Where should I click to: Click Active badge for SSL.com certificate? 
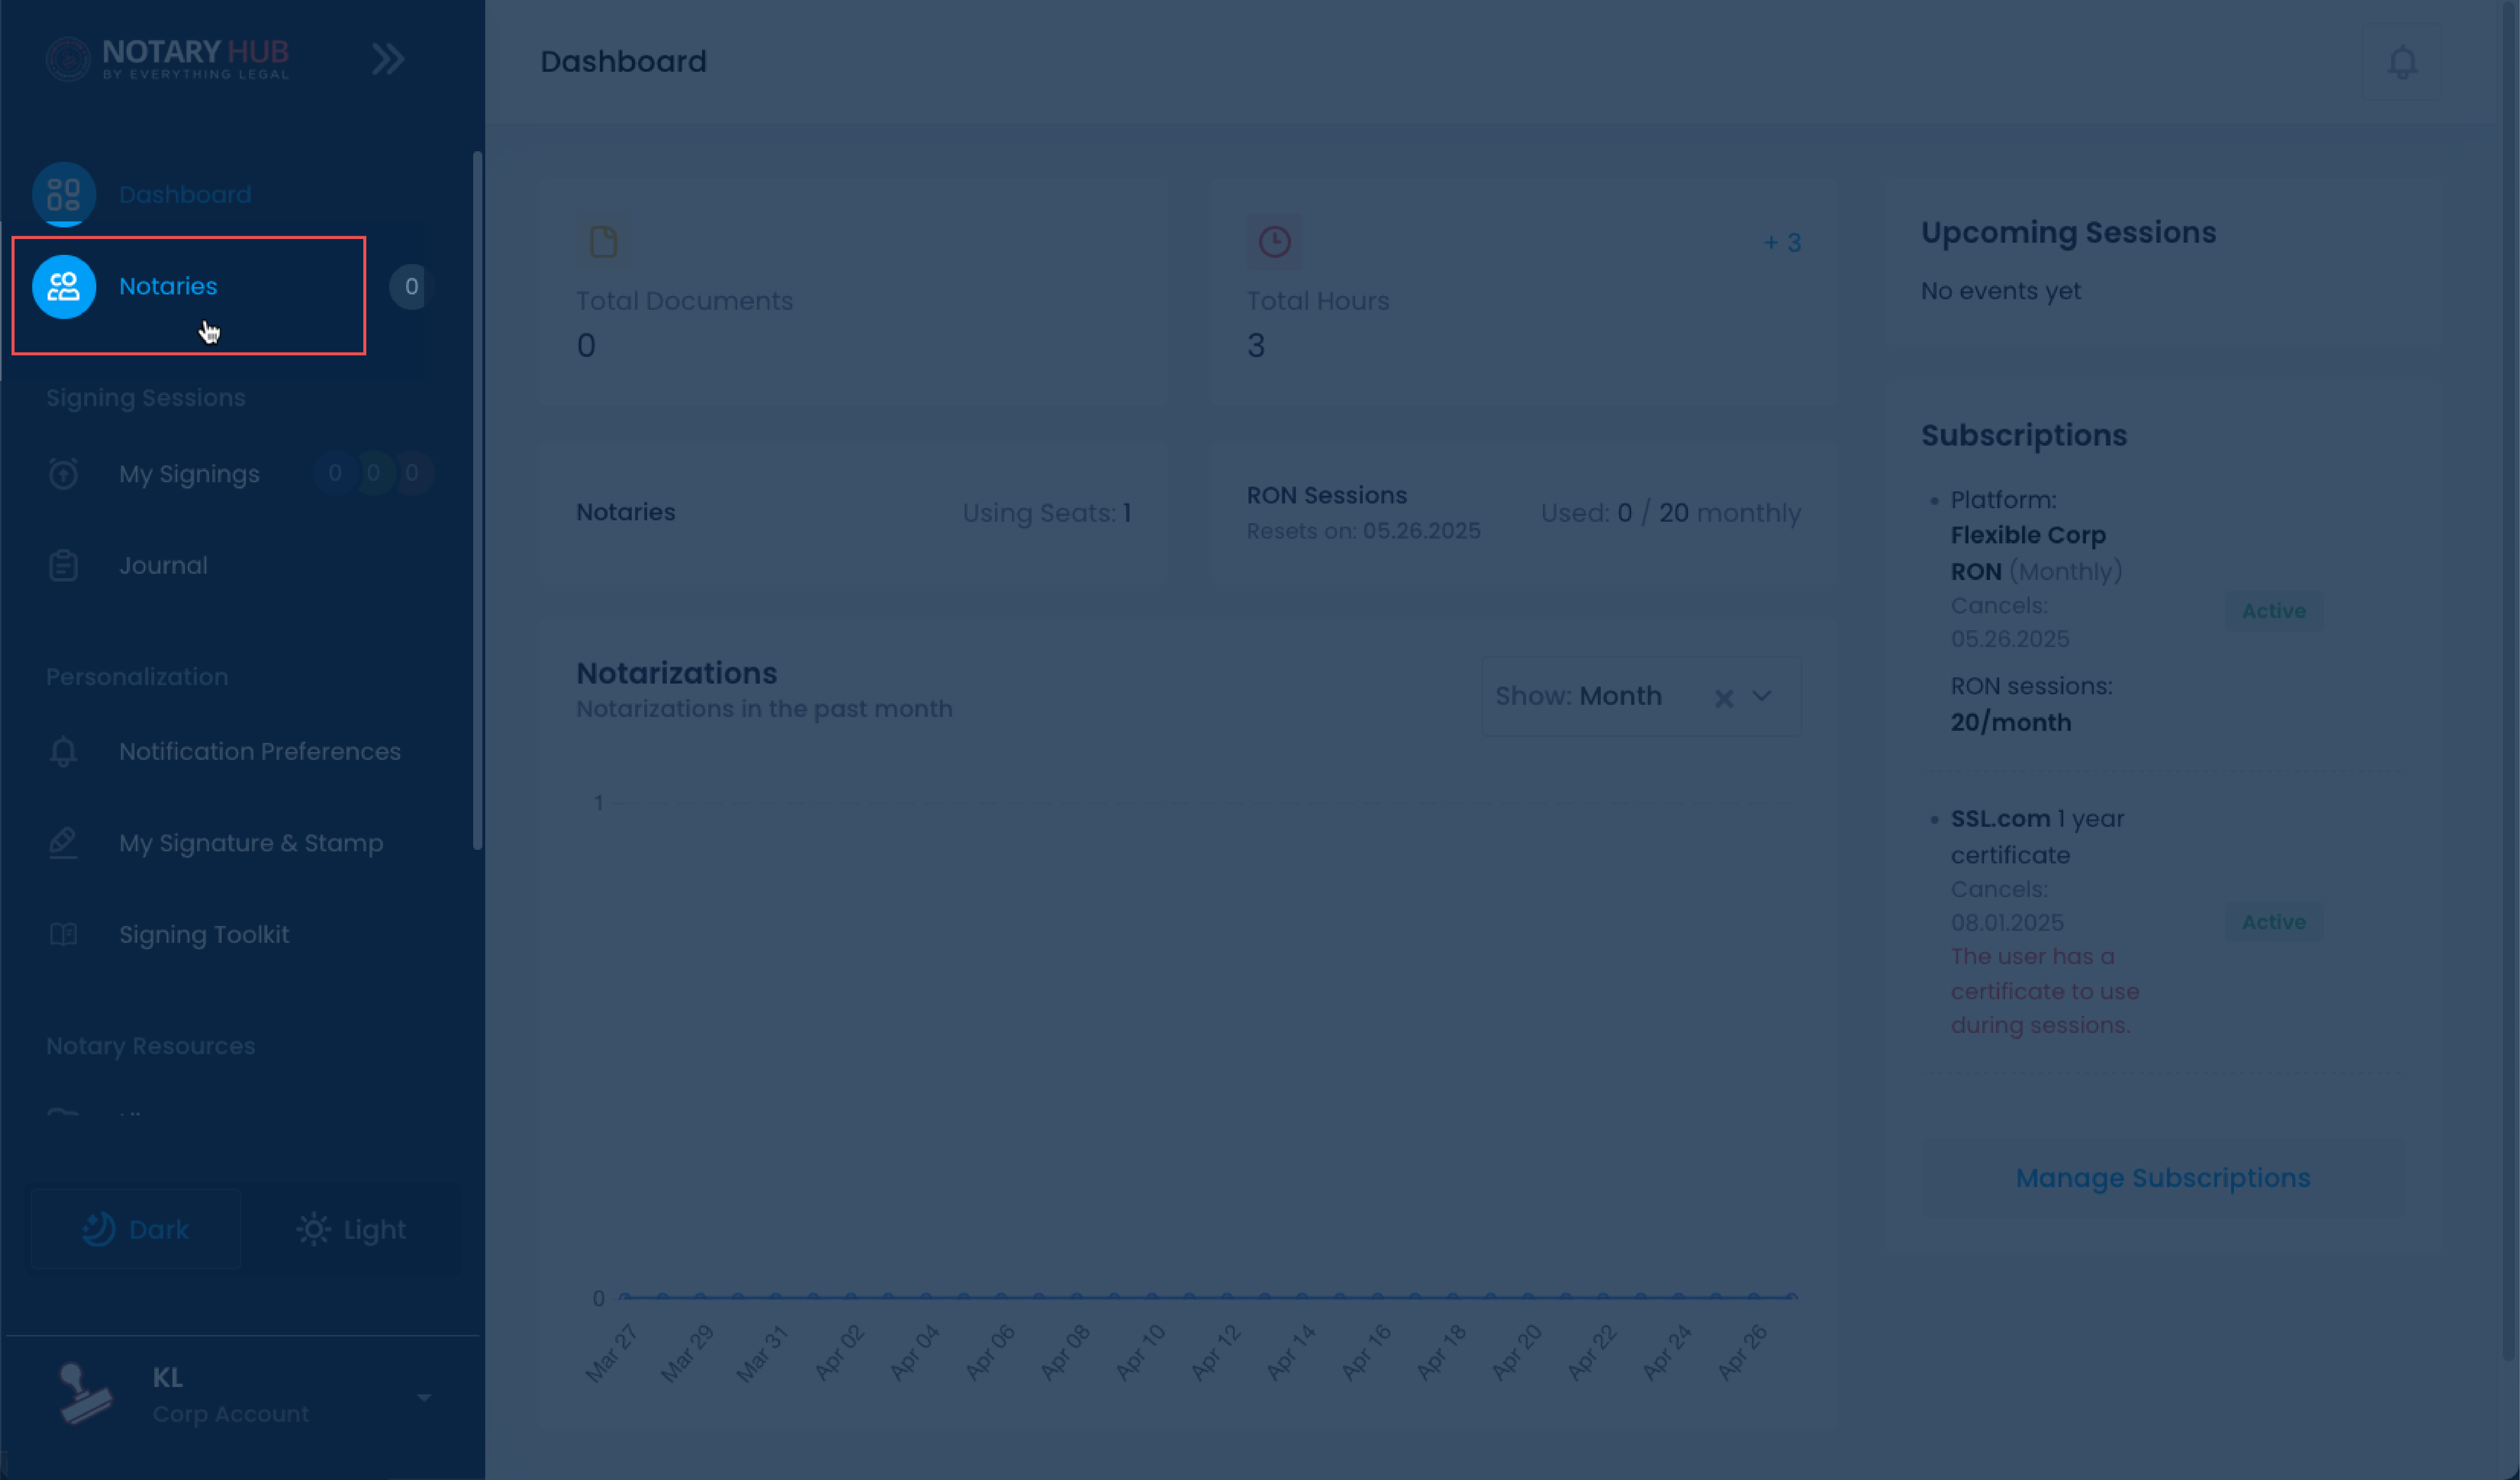pos(2274,922)
